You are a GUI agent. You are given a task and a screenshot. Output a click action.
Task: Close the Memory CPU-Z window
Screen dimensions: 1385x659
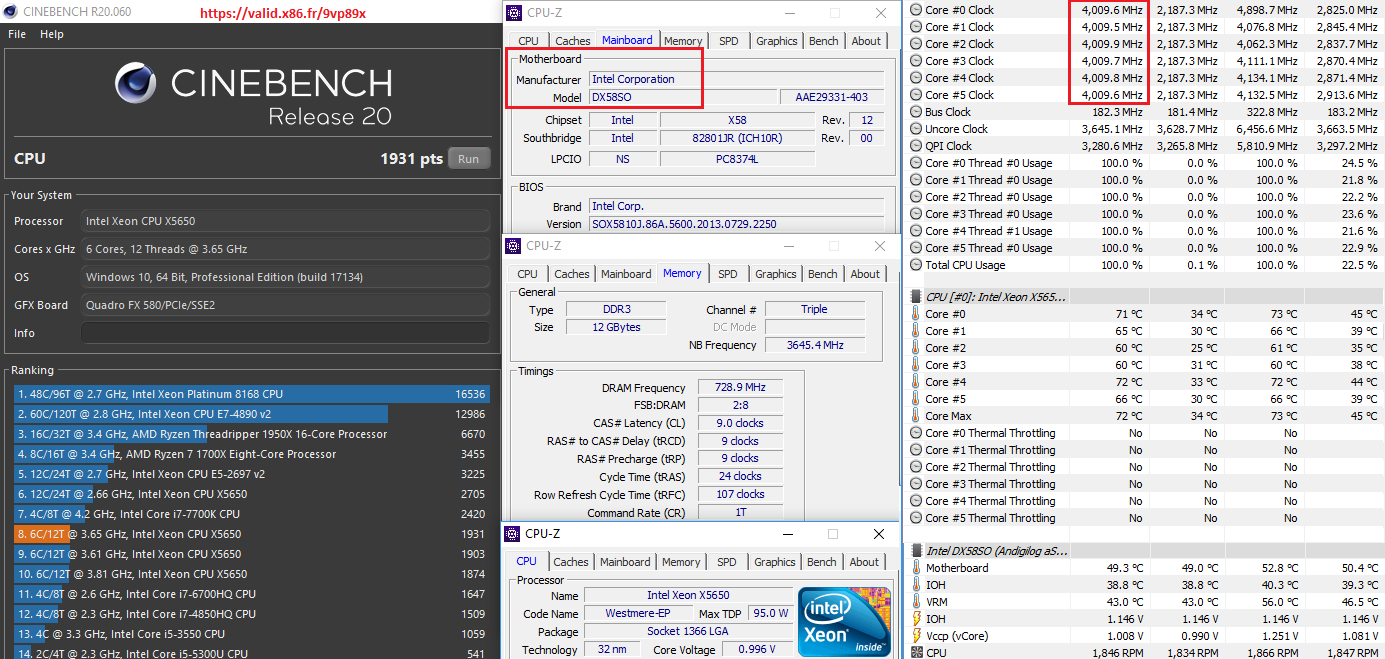880,246
